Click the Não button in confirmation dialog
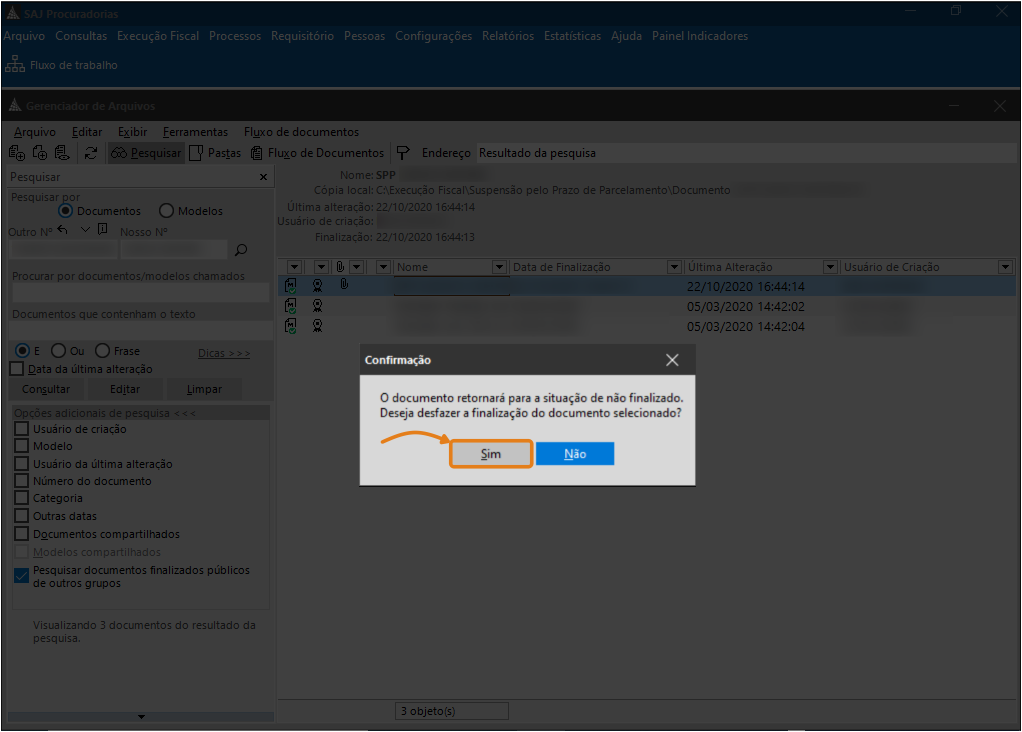Image resolution: width=1022 pixels, height=732 pixels. (574, 454)
